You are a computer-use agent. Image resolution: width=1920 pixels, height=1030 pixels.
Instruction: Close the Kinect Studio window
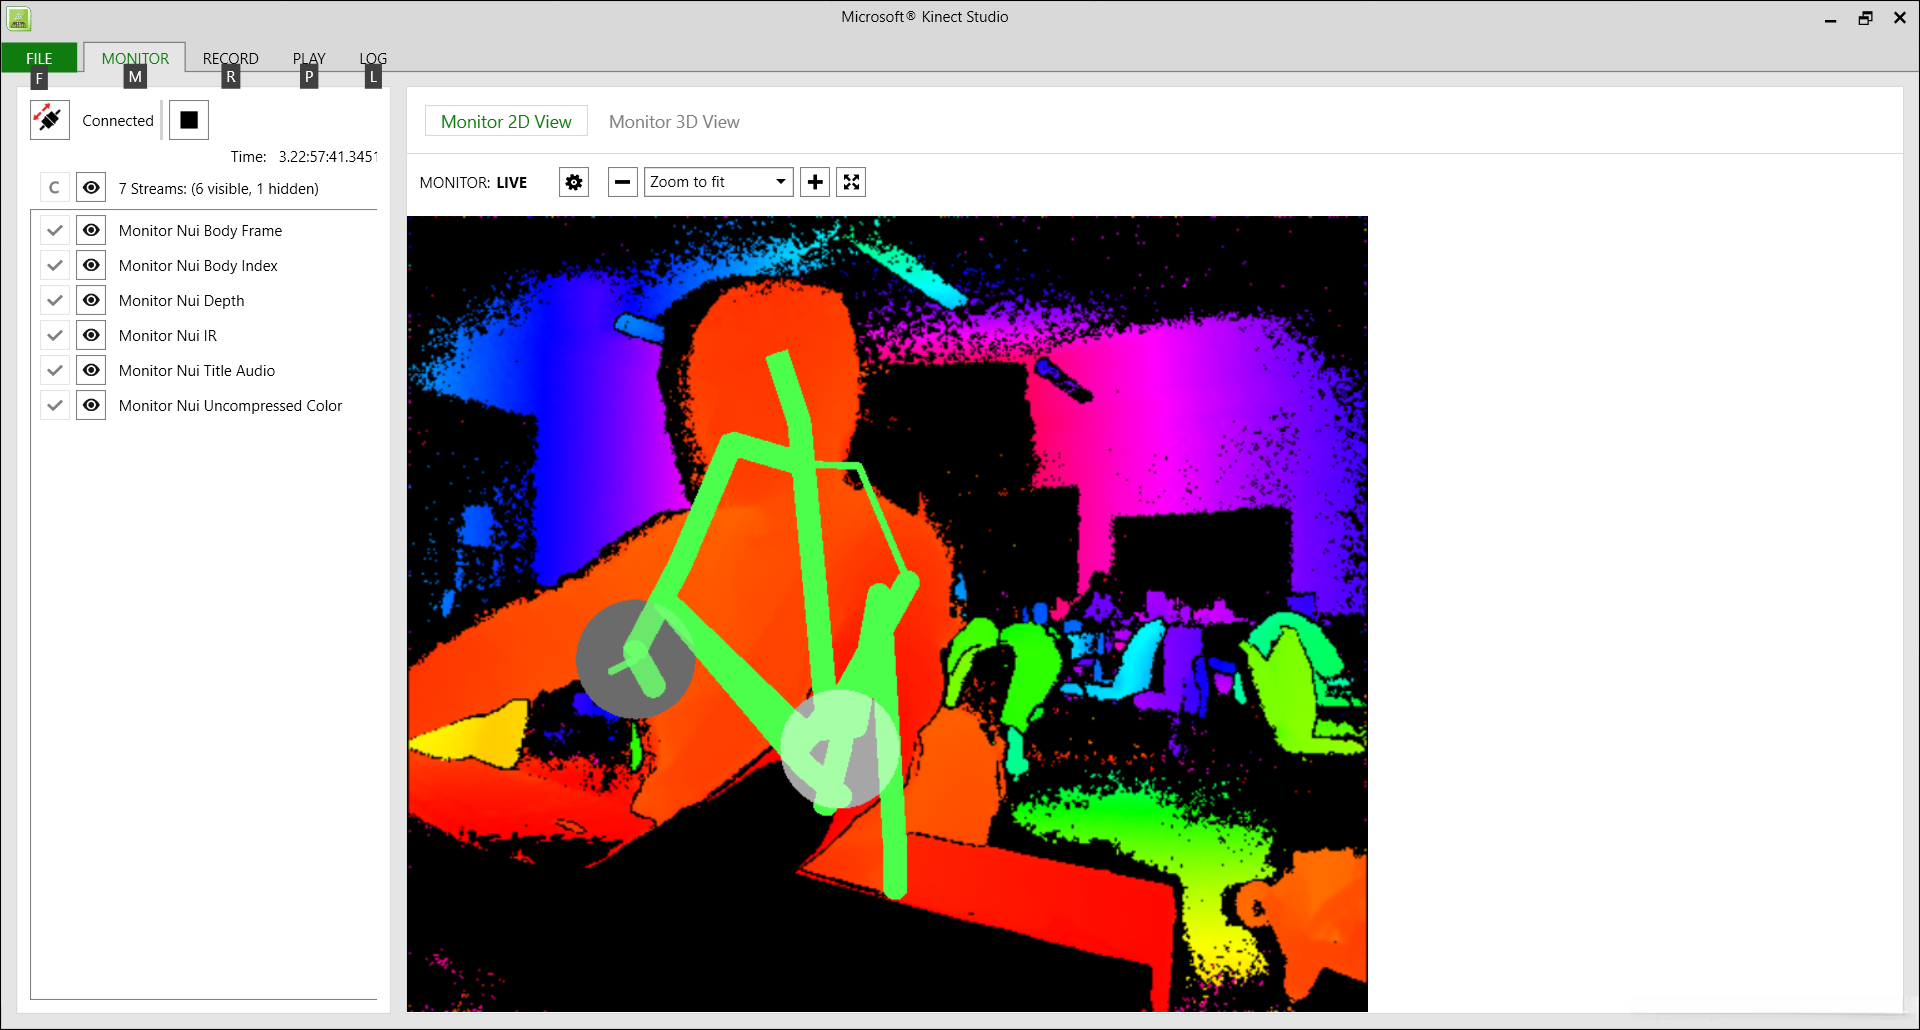(1900, 18)
